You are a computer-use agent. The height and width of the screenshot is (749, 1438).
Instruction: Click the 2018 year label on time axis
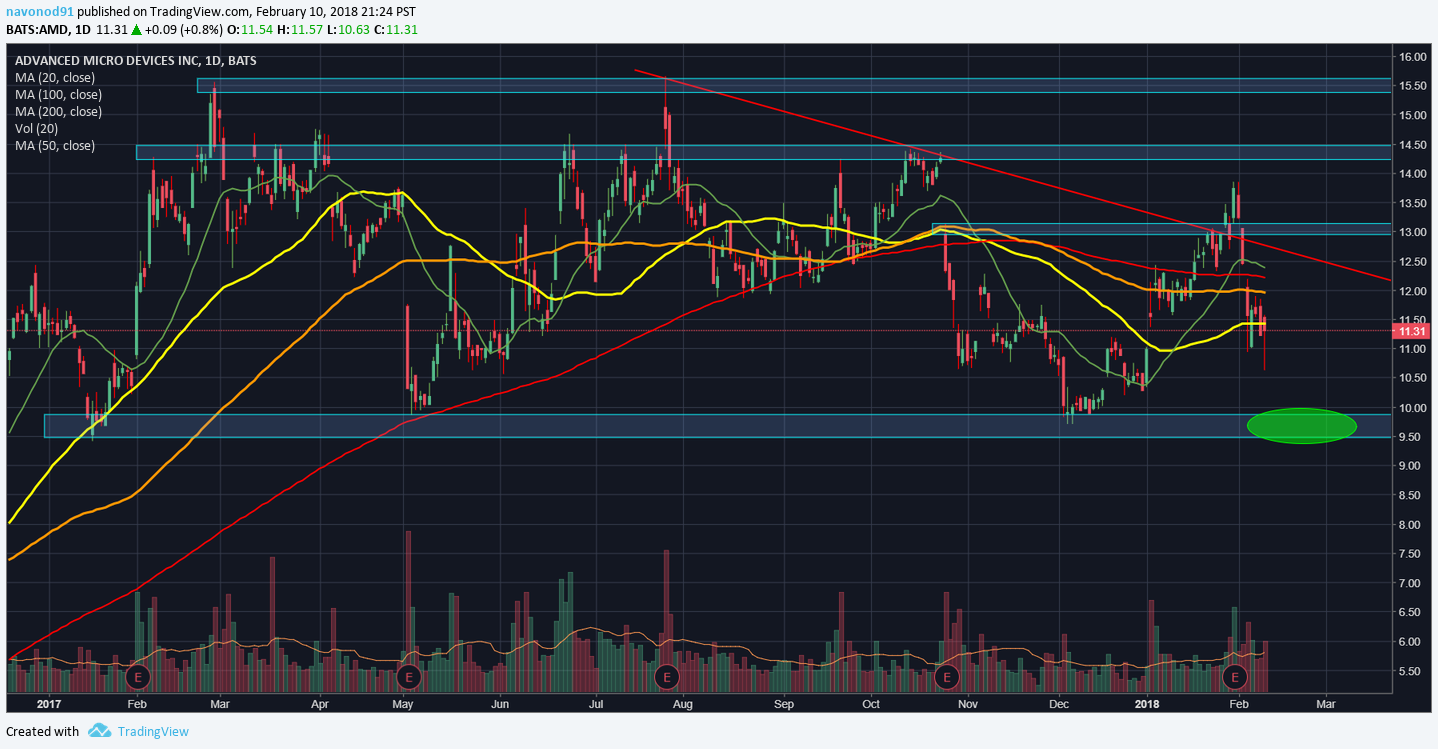1147,704
